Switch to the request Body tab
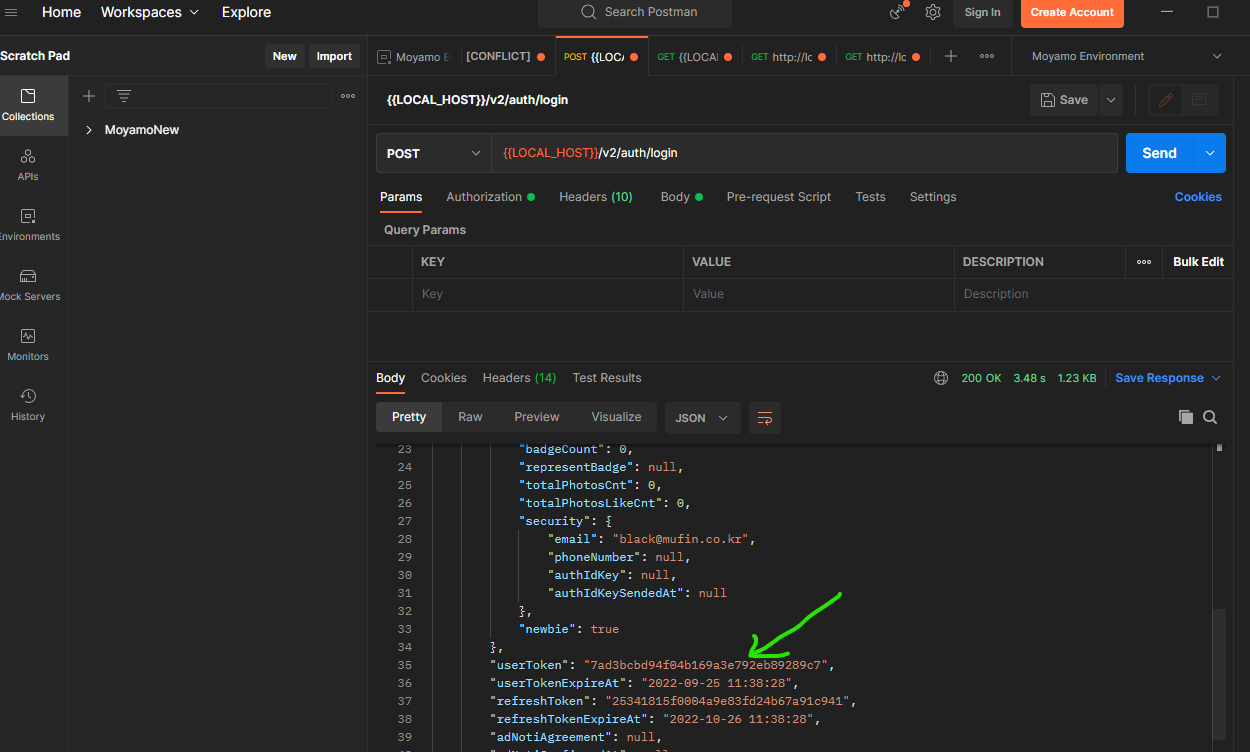Viewport: 1250px width, 752px height. tap(681, 197)
